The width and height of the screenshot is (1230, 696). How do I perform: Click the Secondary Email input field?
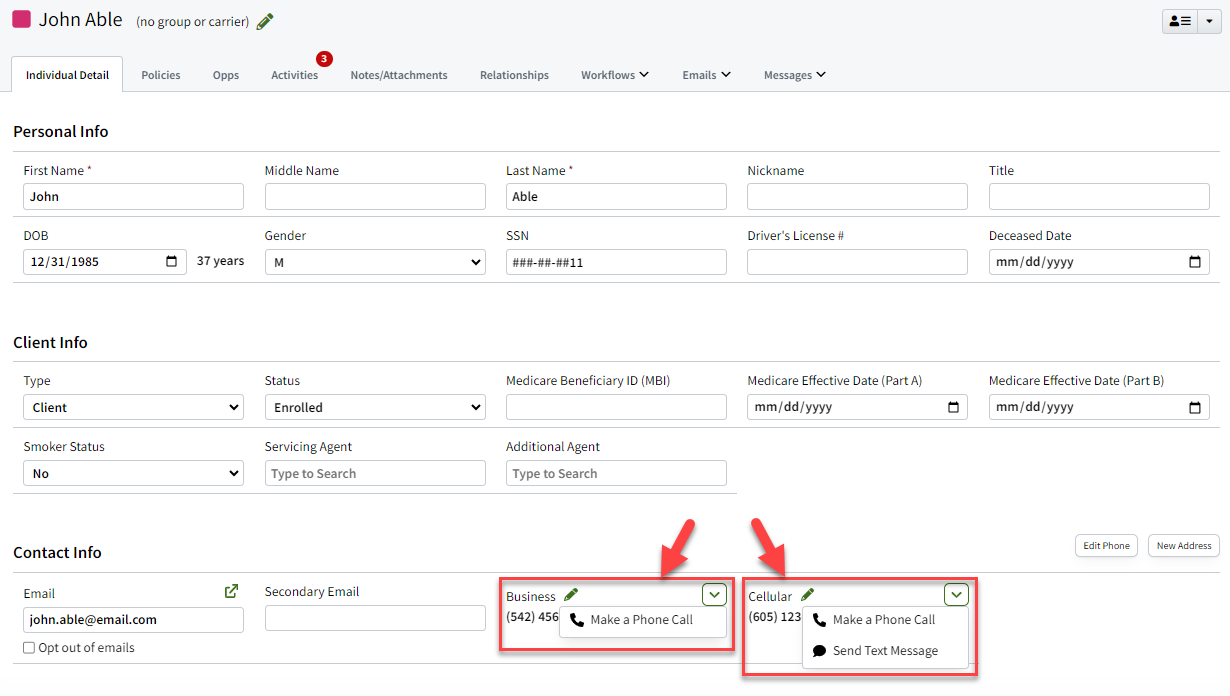[x=375, y=619]
